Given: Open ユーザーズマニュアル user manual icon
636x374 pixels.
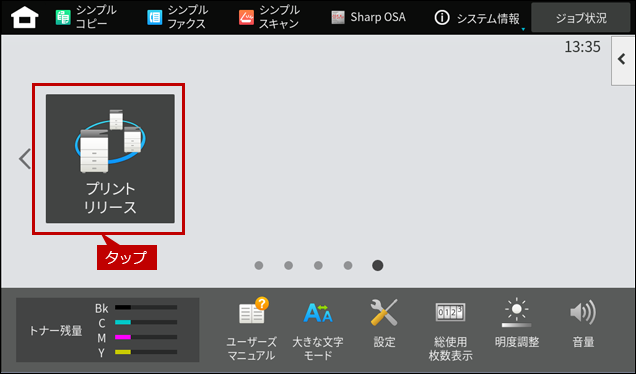Looking at the screenshot, I should (x=252, y=329).
